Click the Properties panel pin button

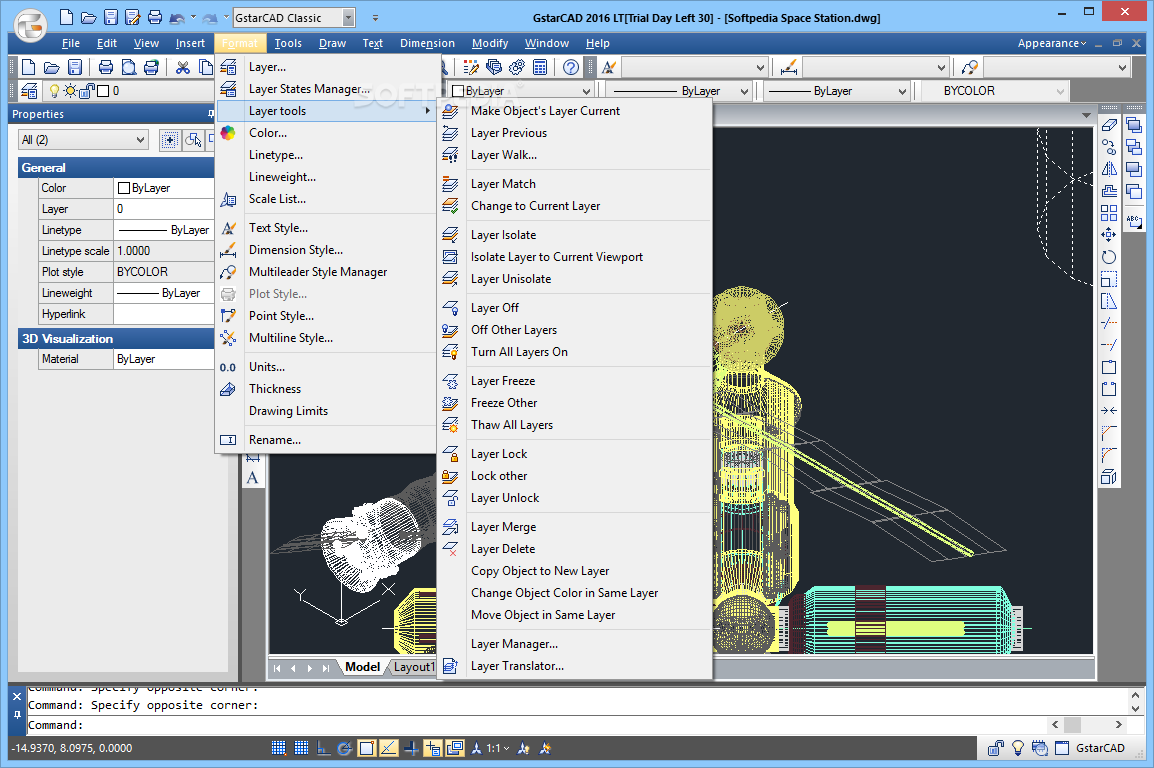[210, 114]
